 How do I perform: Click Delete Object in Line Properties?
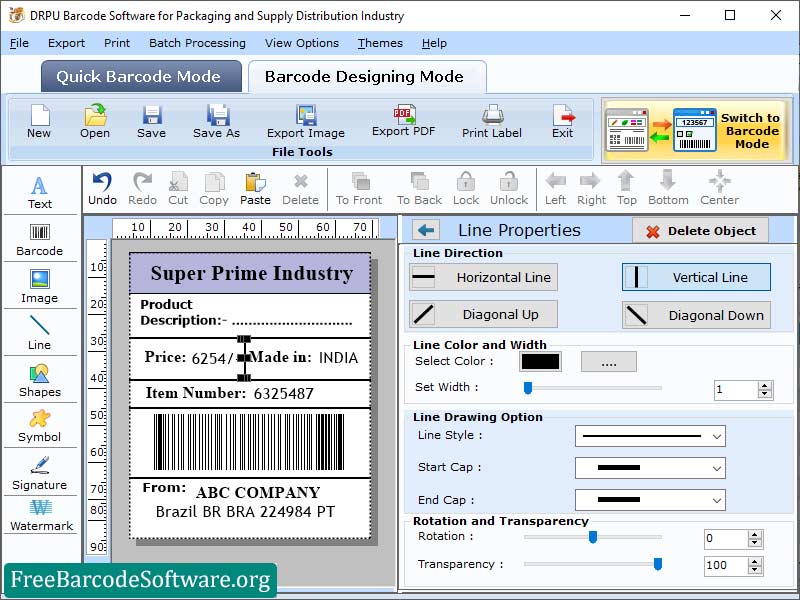[x=700, y=230]
